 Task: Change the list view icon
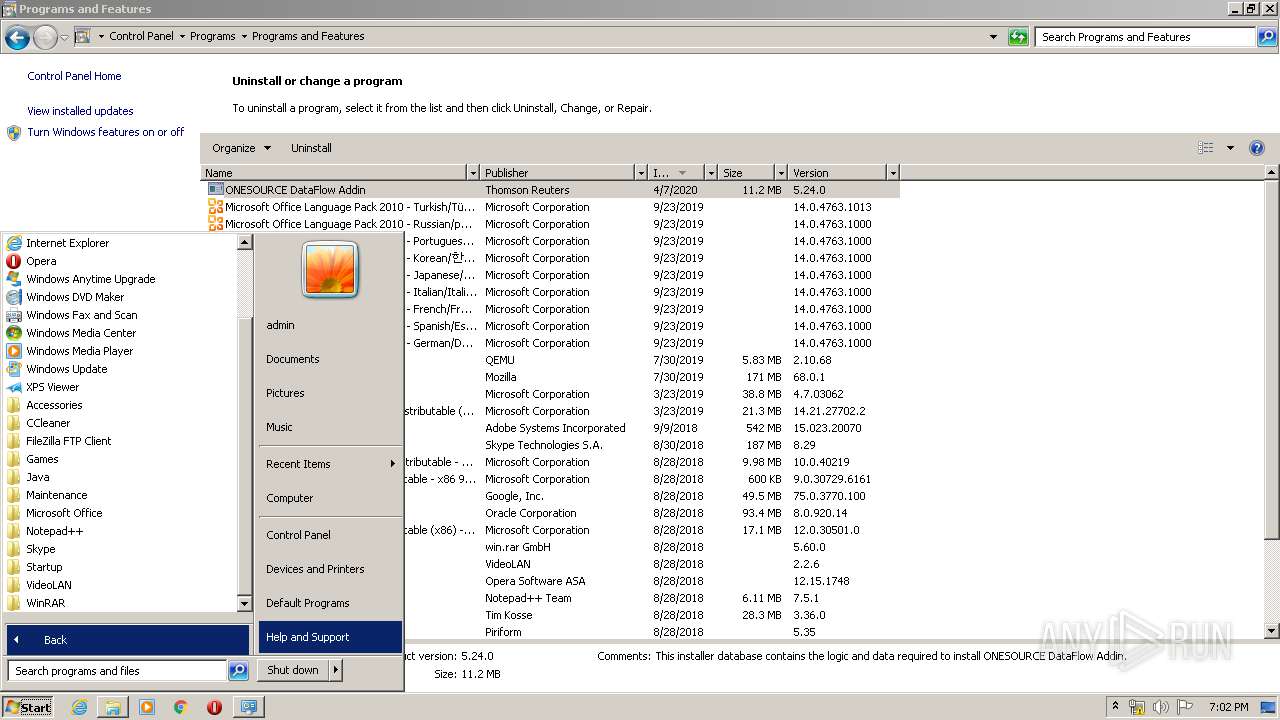pyautogui.click(x=1206, y=148)
